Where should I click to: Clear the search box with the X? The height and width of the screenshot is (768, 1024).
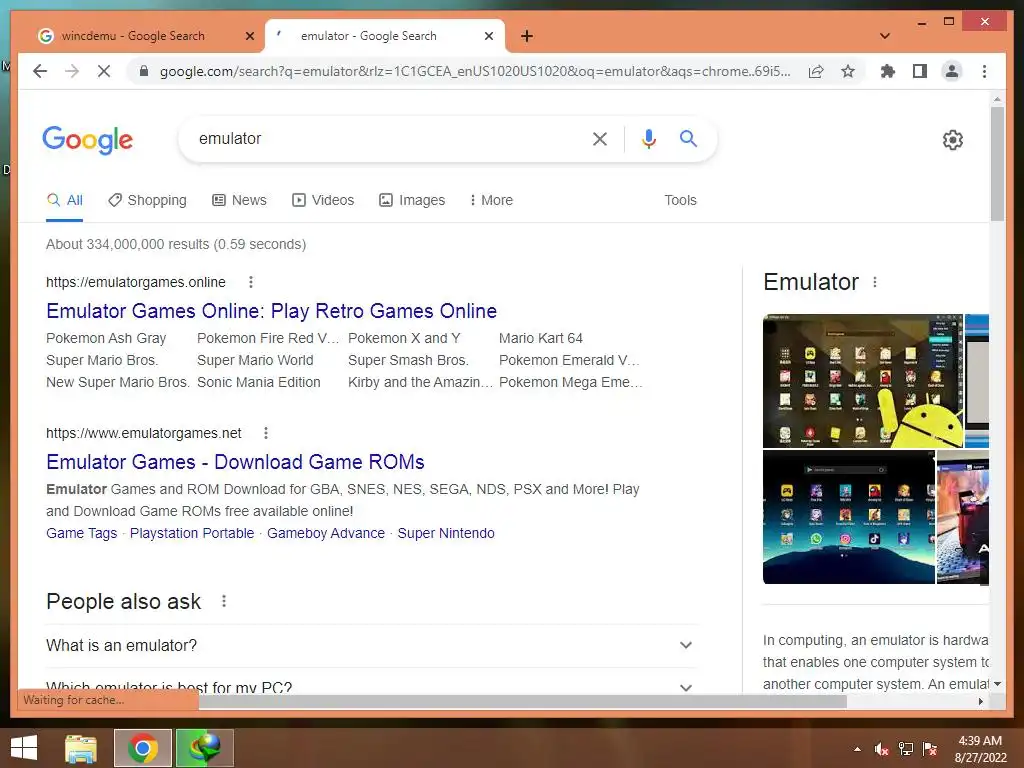tap(600, 138)
